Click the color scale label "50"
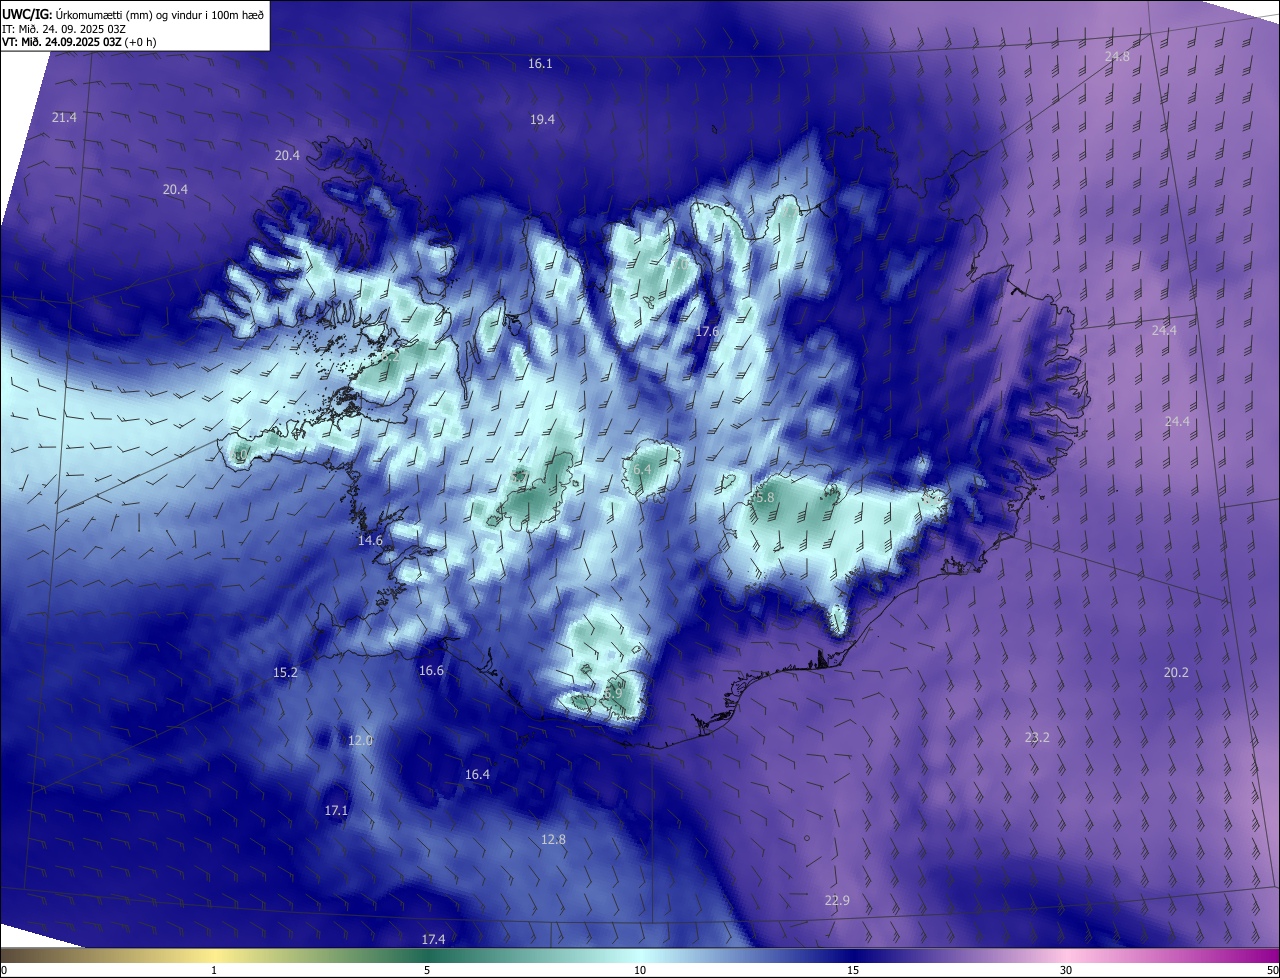The image size is (1280, 978). tap(1272, 970)
